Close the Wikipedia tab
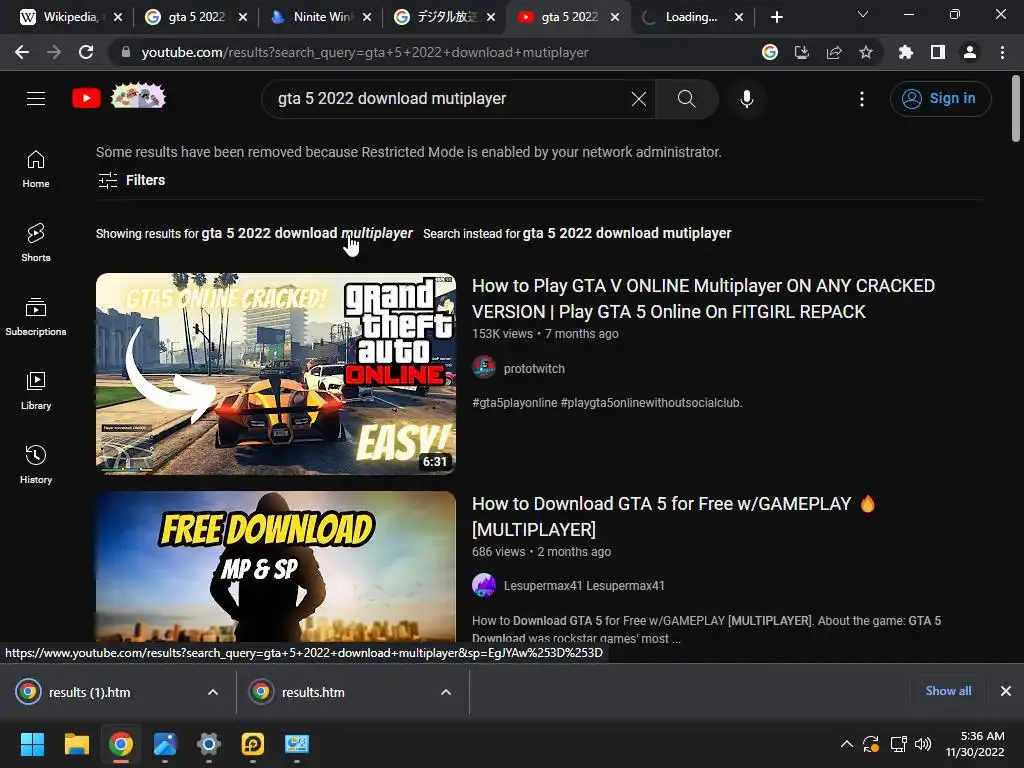1024x768 pixels. click(x=118, y=17)
